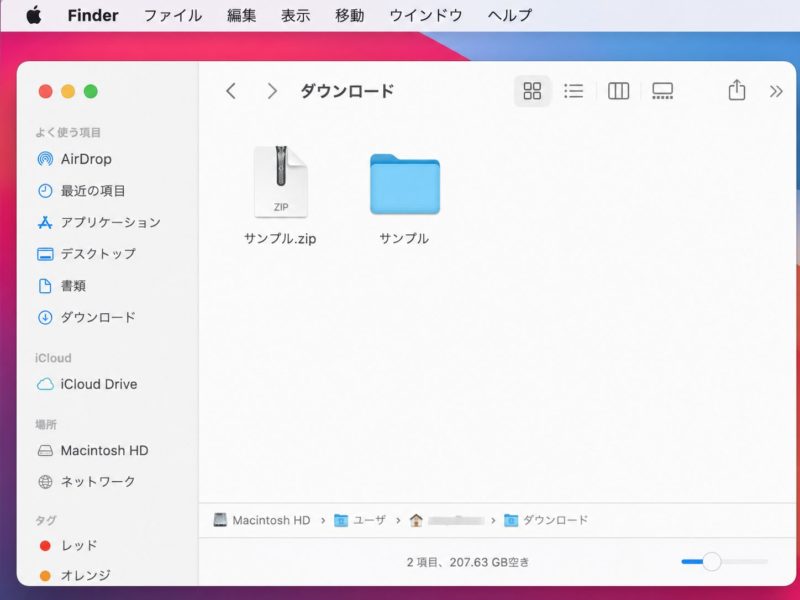The width and height of the screenshot is (800, 600).
Task: Open the Finder menu
Action: 93,15
